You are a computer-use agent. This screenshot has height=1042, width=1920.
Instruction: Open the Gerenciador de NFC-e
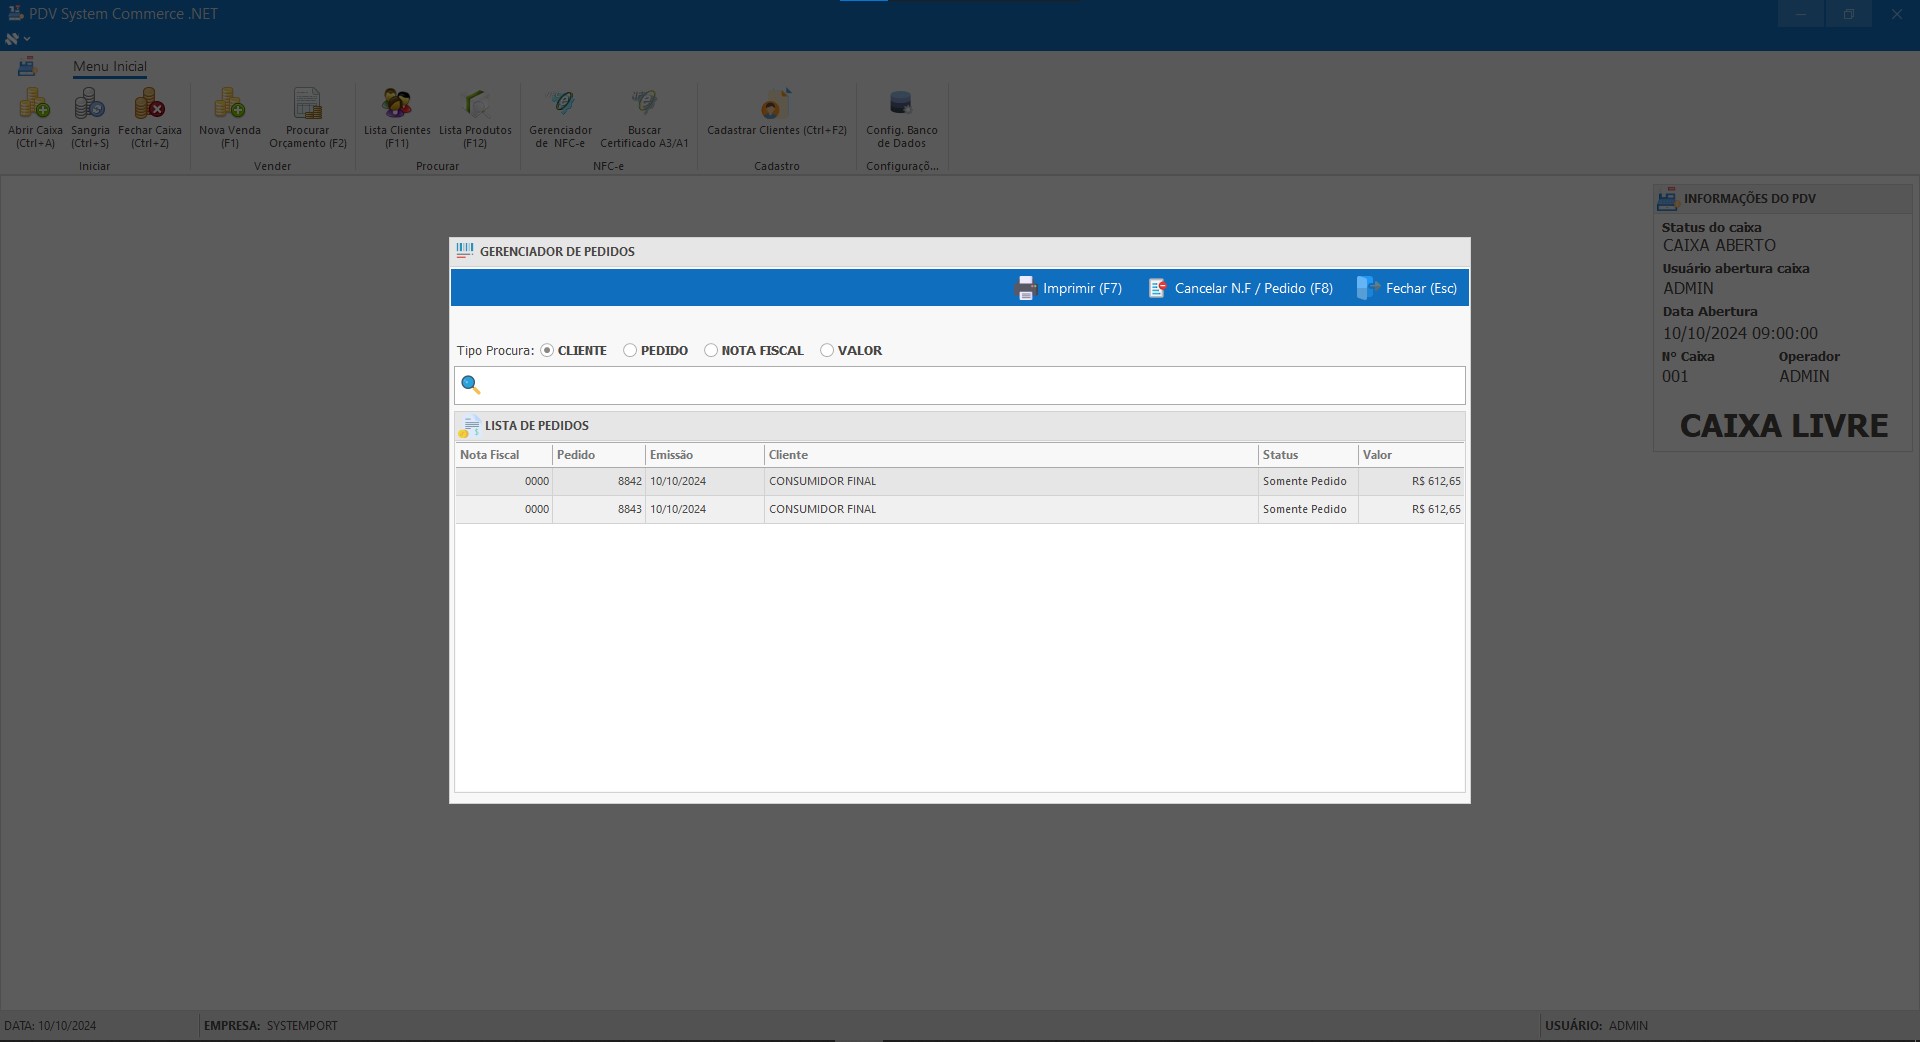tap(560, 104)
